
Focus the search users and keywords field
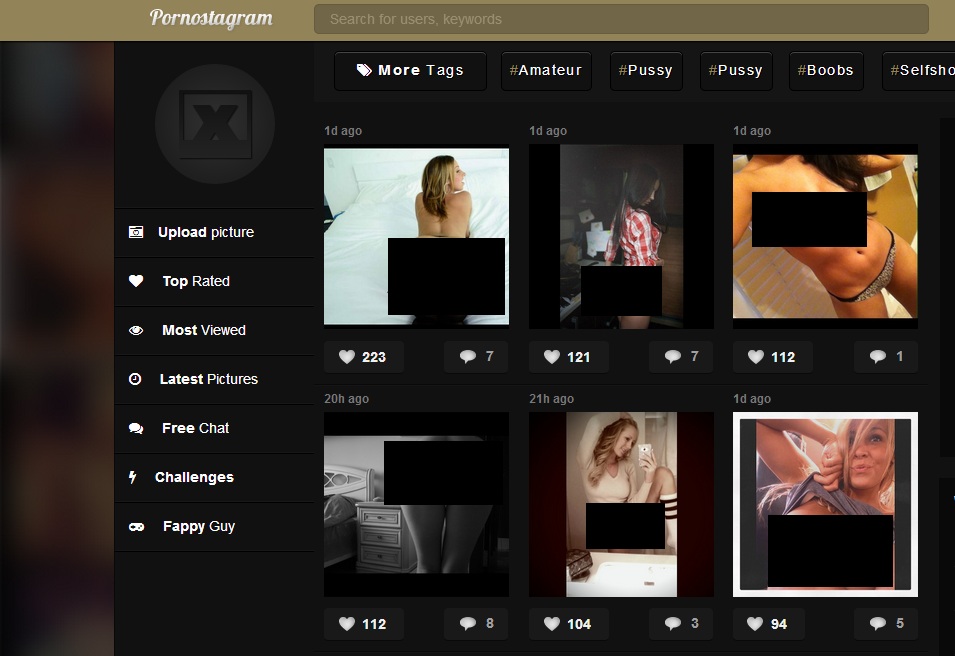tap(620, 19)
